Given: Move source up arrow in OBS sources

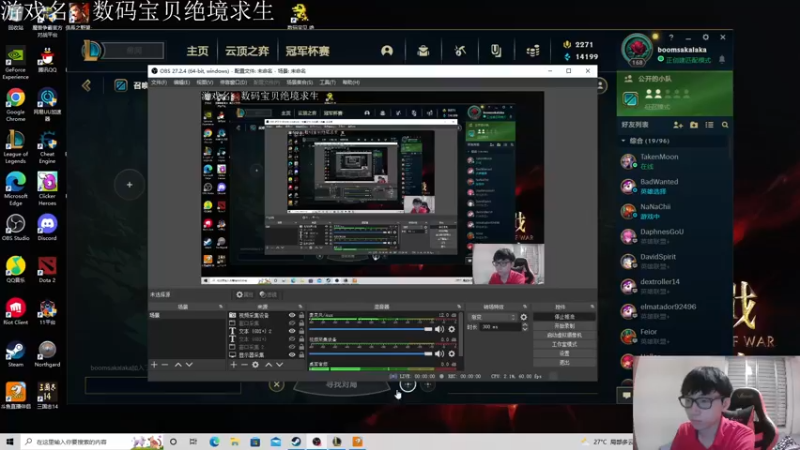Looking at the screenshot, I should (268, 365).
